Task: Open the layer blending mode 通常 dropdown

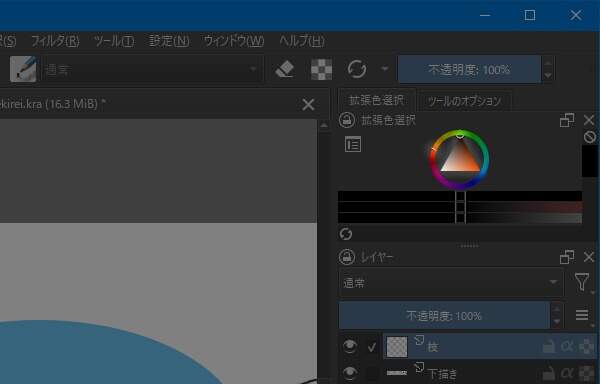Action: (451, 283)
